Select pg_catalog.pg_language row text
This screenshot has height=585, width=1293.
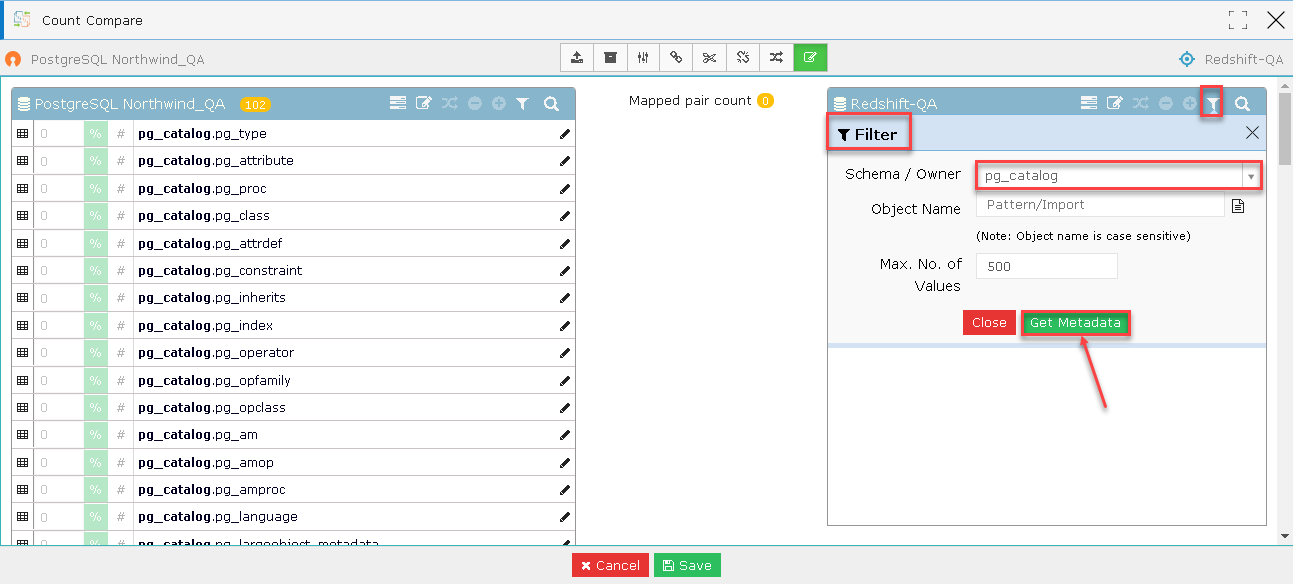pos(218,516)
